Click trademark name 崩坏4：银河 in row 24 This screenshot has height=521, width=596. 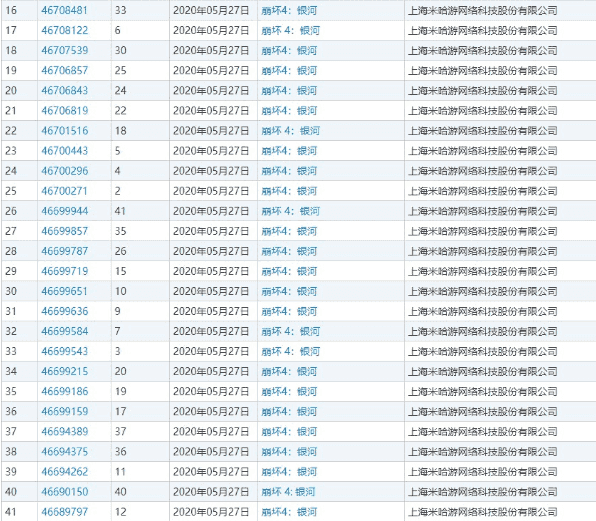[x=289, y=171]
